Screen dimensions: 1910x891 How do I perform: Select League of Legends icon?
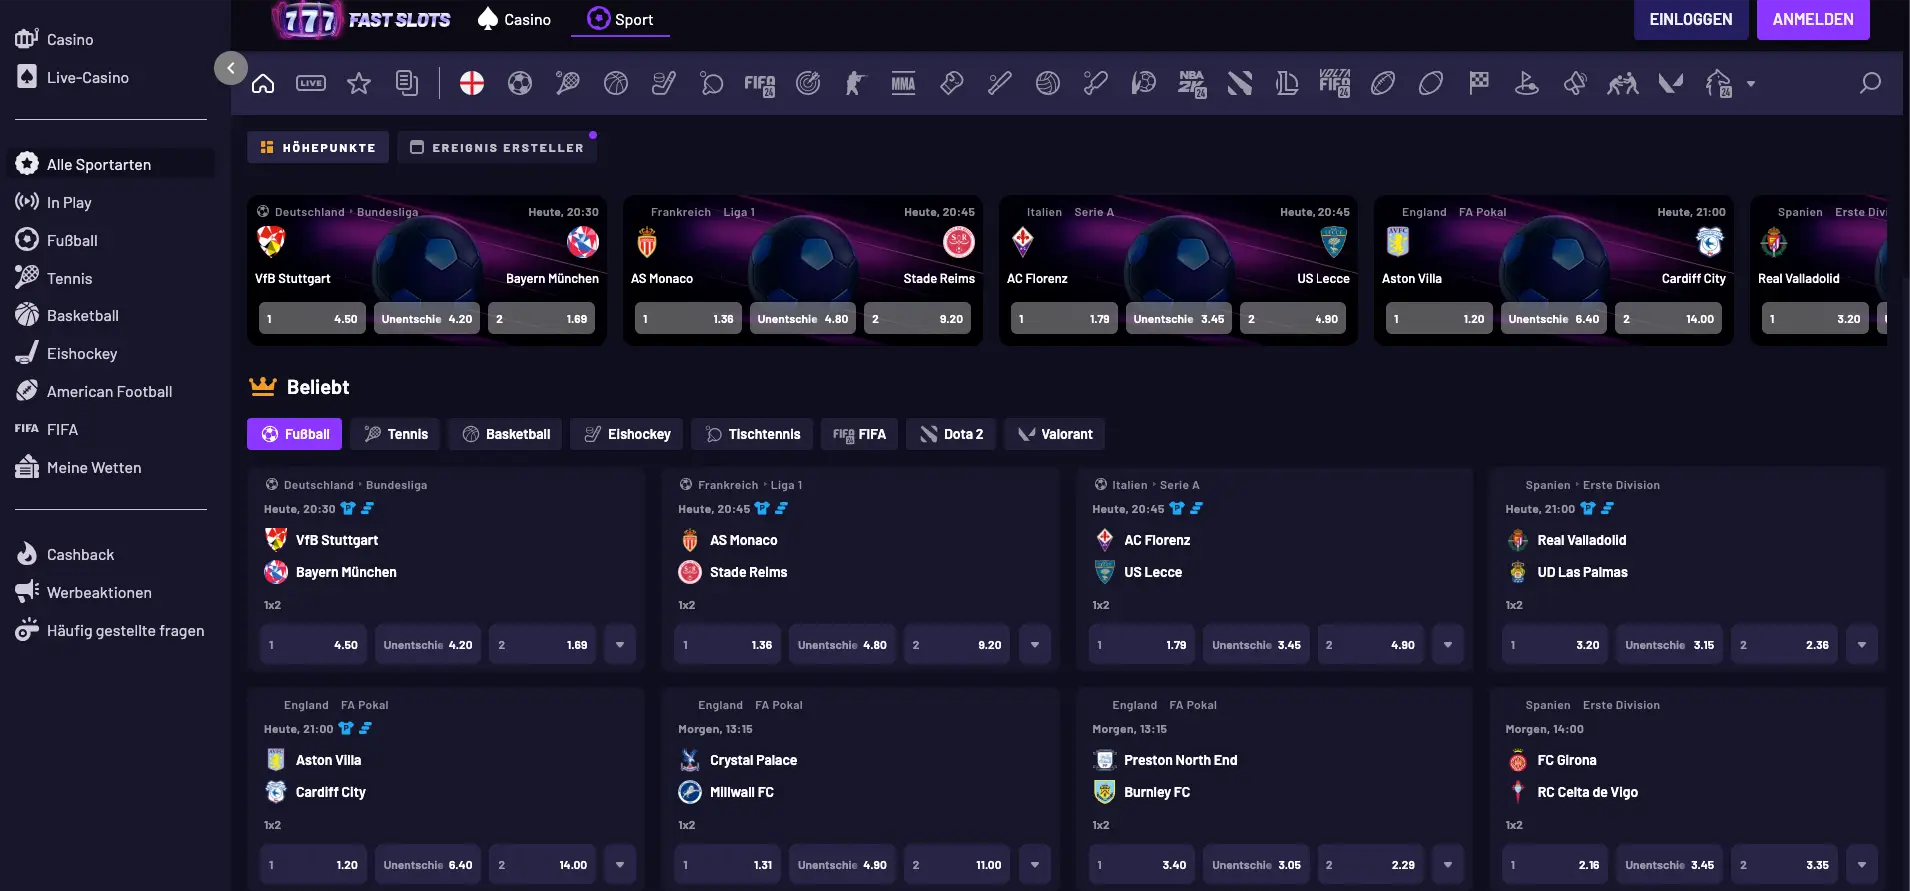1287,84
